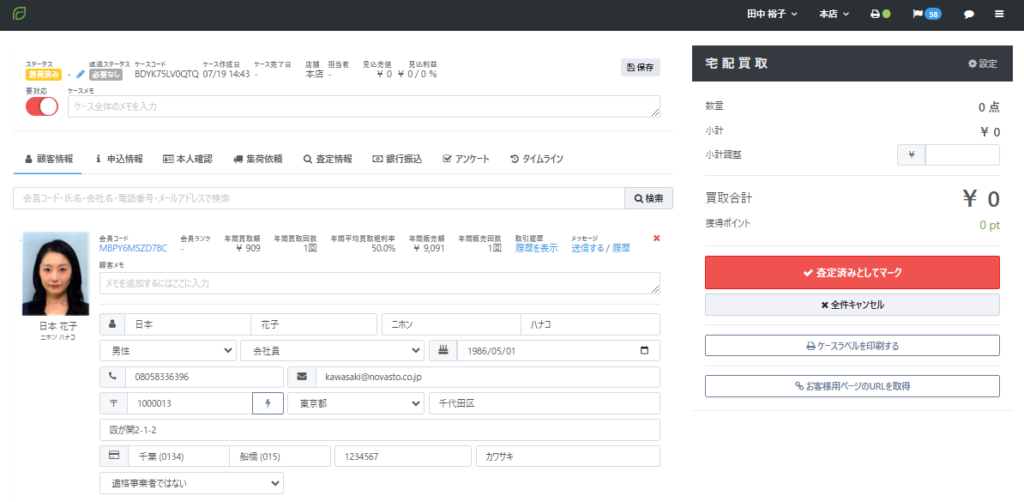Click the case code BDYK75LV0QTQ

pyautogui.click(x=167, y=74)
